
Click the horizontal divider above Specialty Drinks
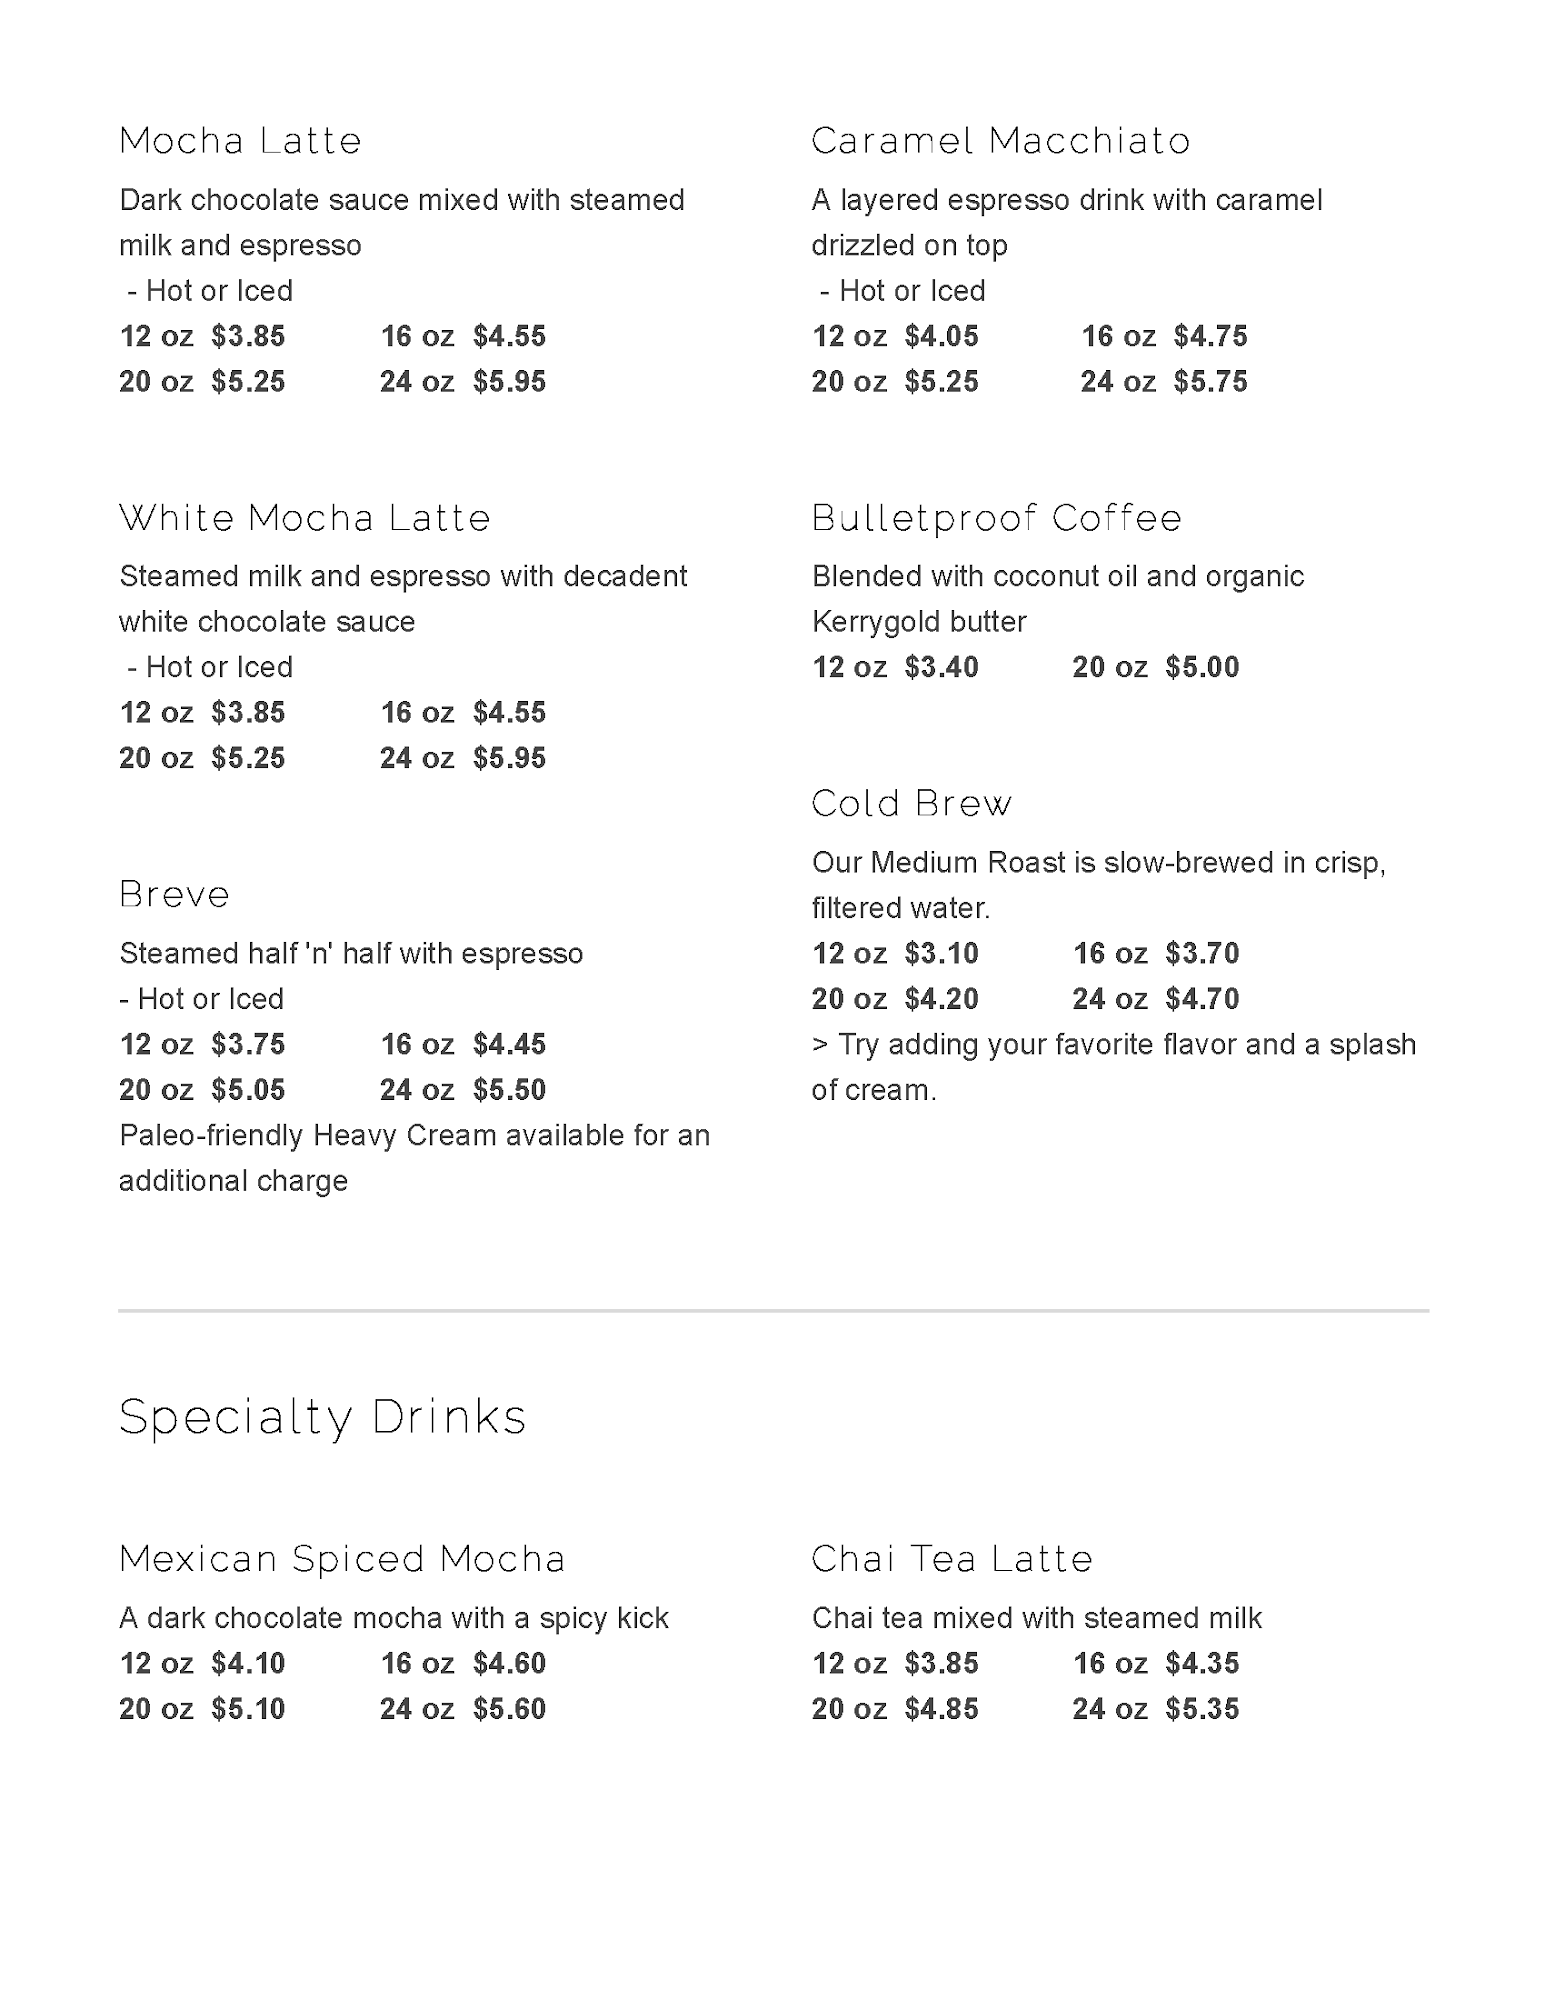pos(773,1310)
